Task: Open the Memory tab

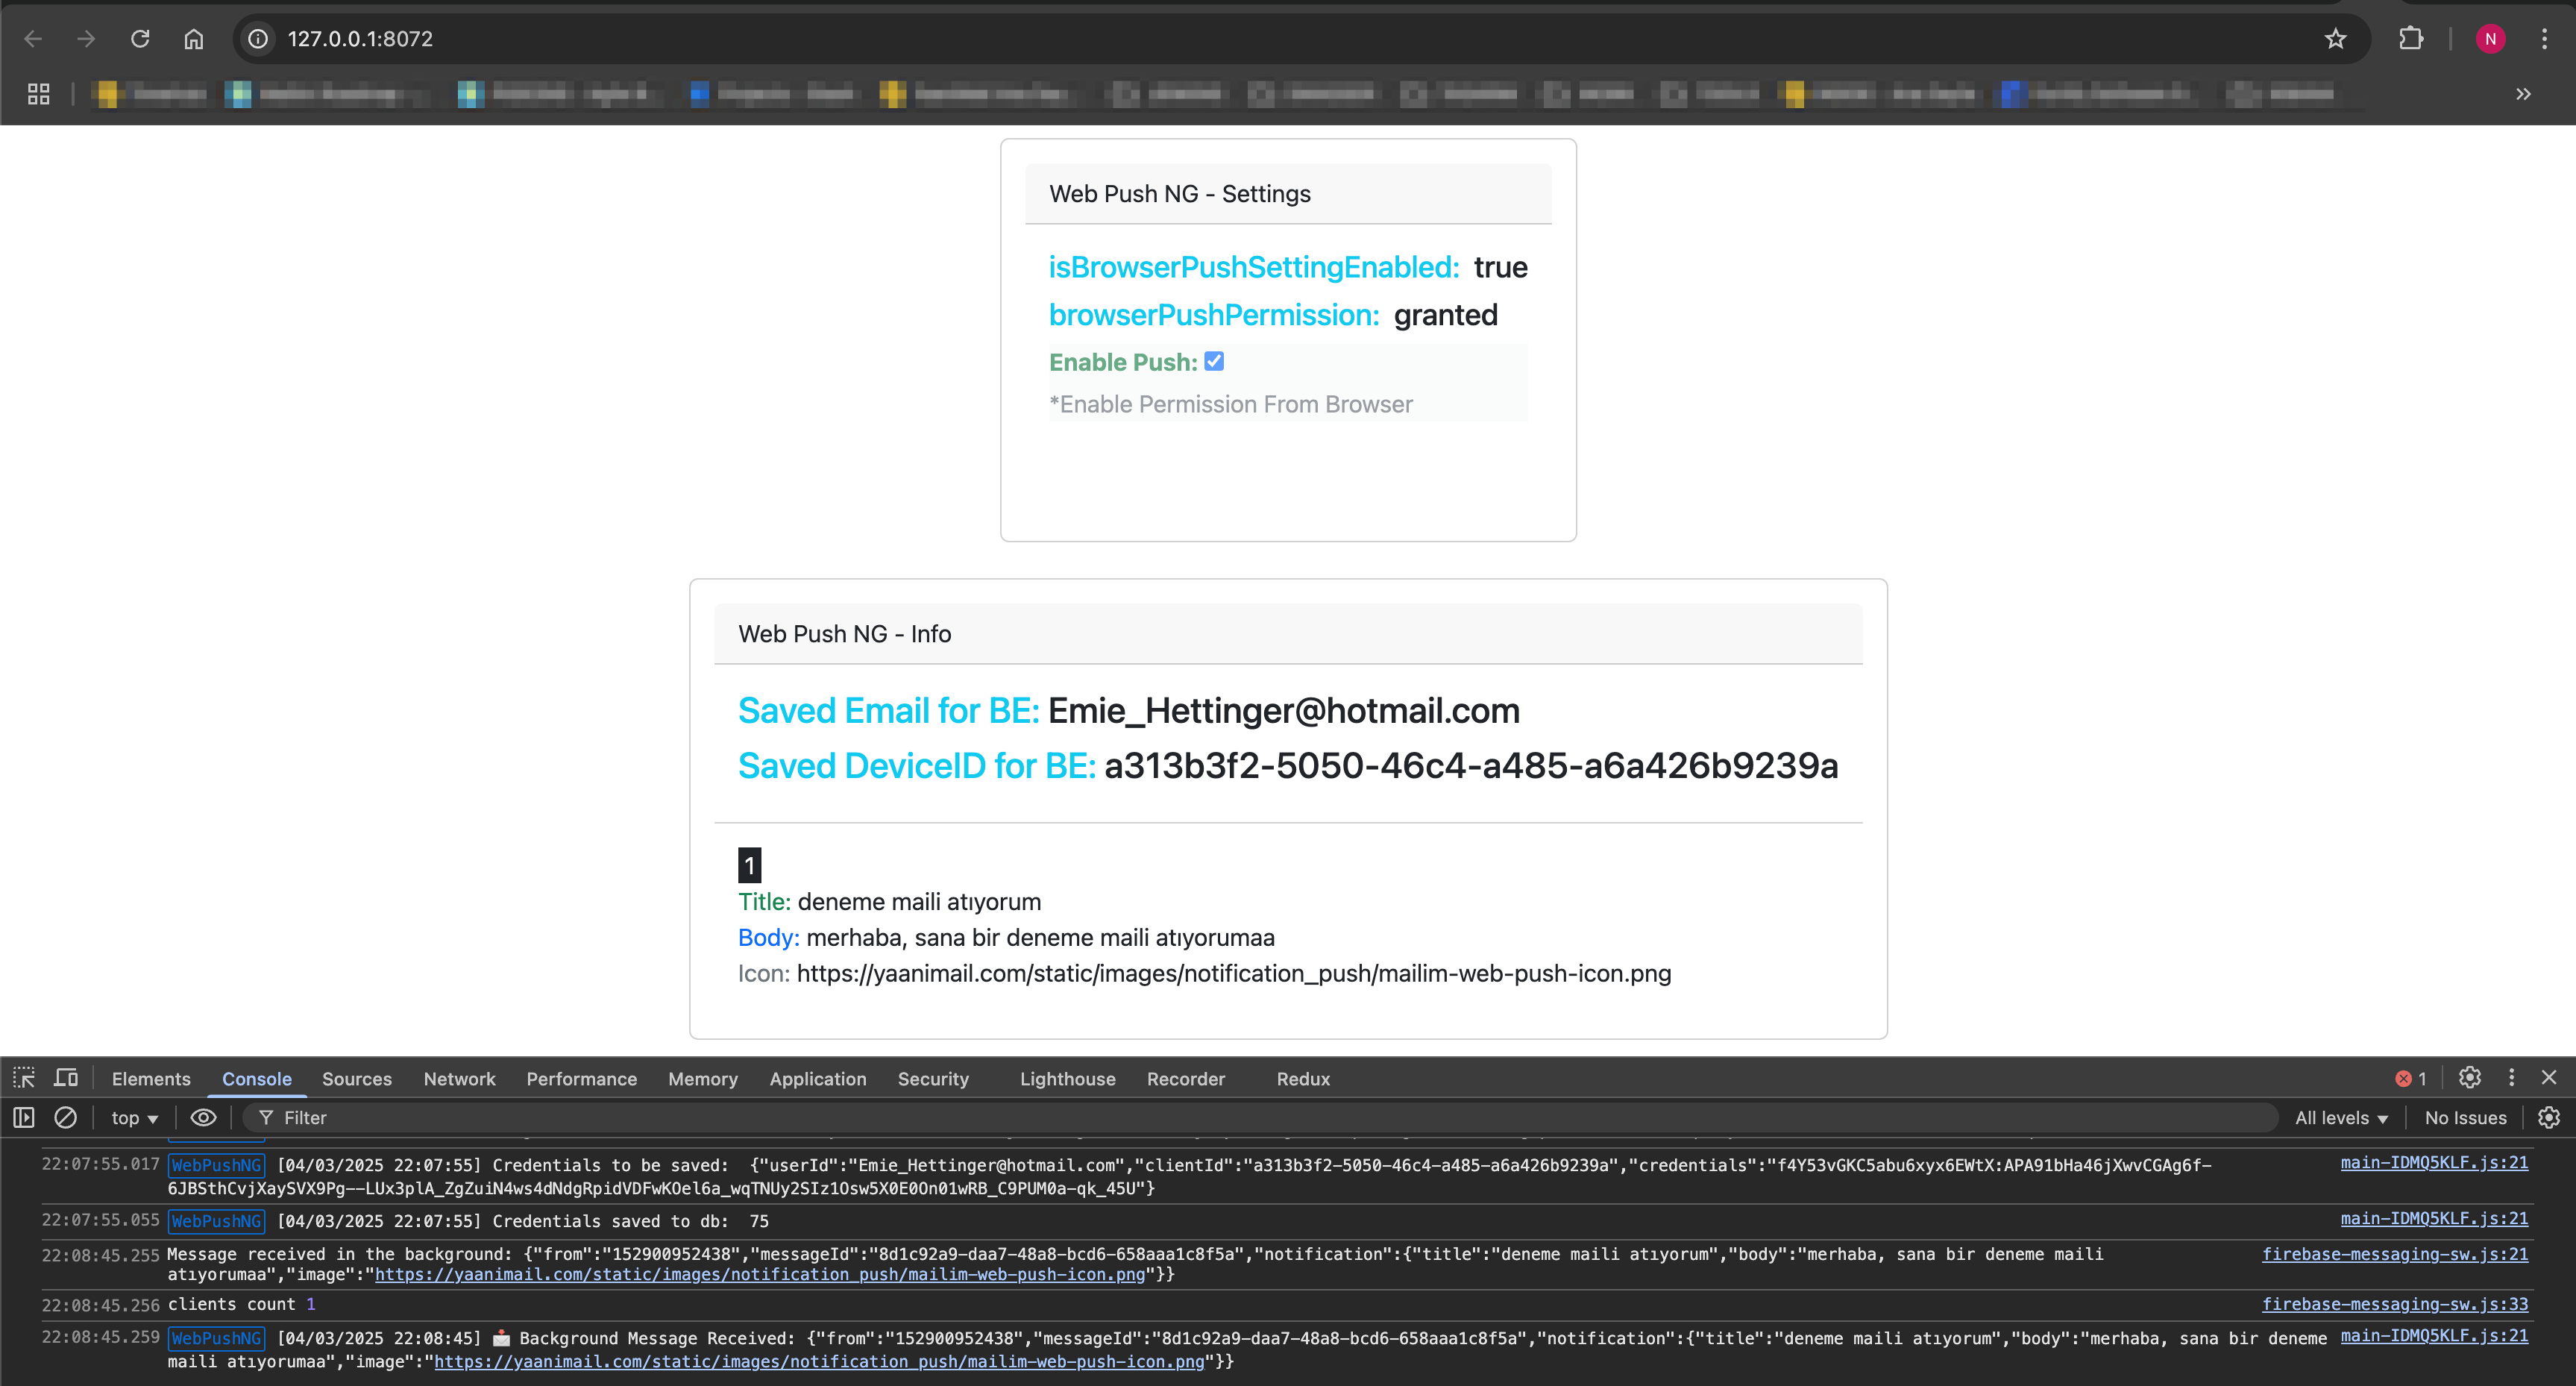Action: (x=703, y=1079)
